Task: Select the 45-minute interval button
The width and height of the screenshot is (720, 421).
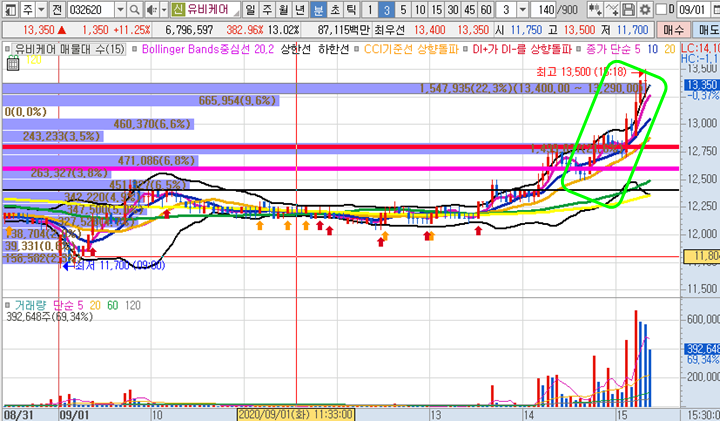Action: 469,9
